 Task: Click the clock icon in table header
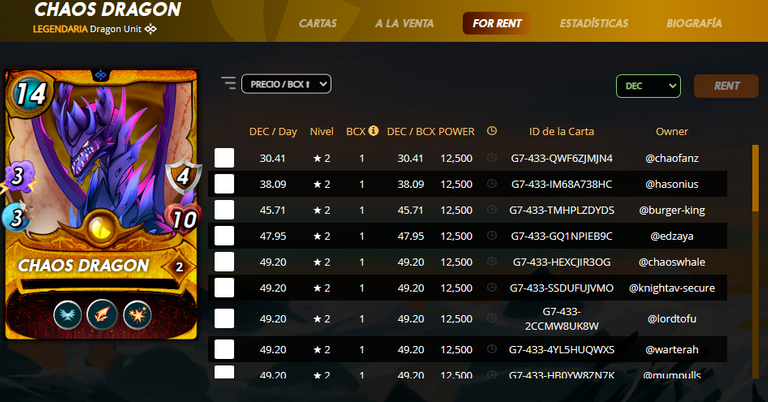492,131
